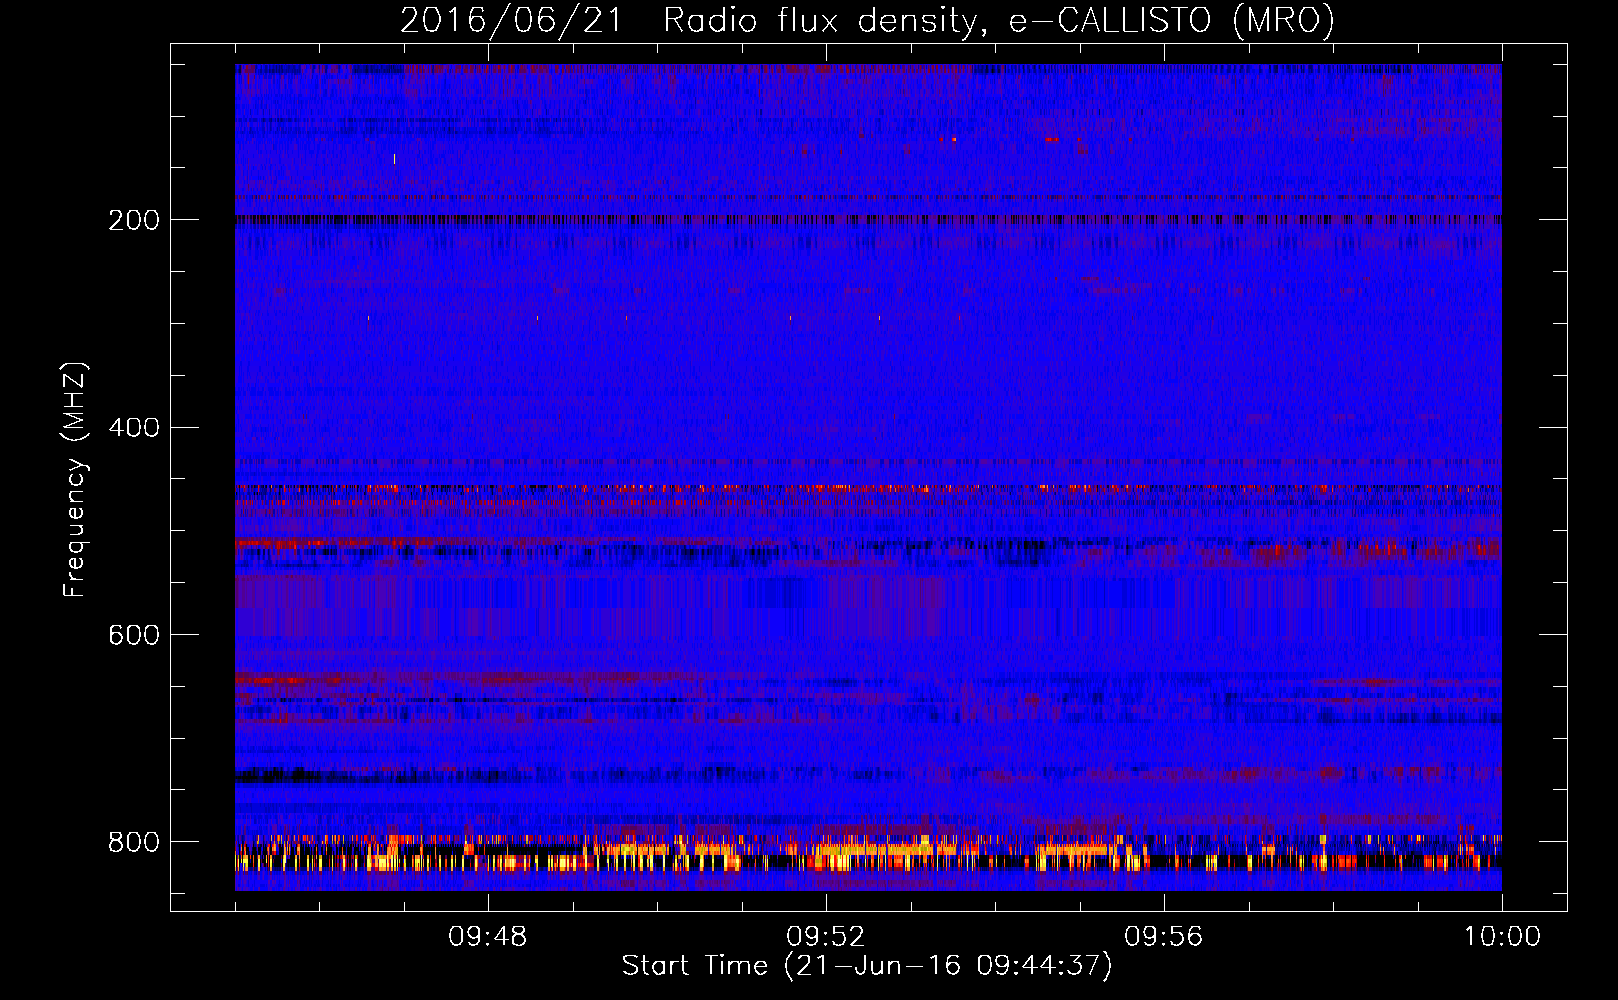Click the '600' frequency tick label
Screen dimensions: 1618x1000
(134, 636)
